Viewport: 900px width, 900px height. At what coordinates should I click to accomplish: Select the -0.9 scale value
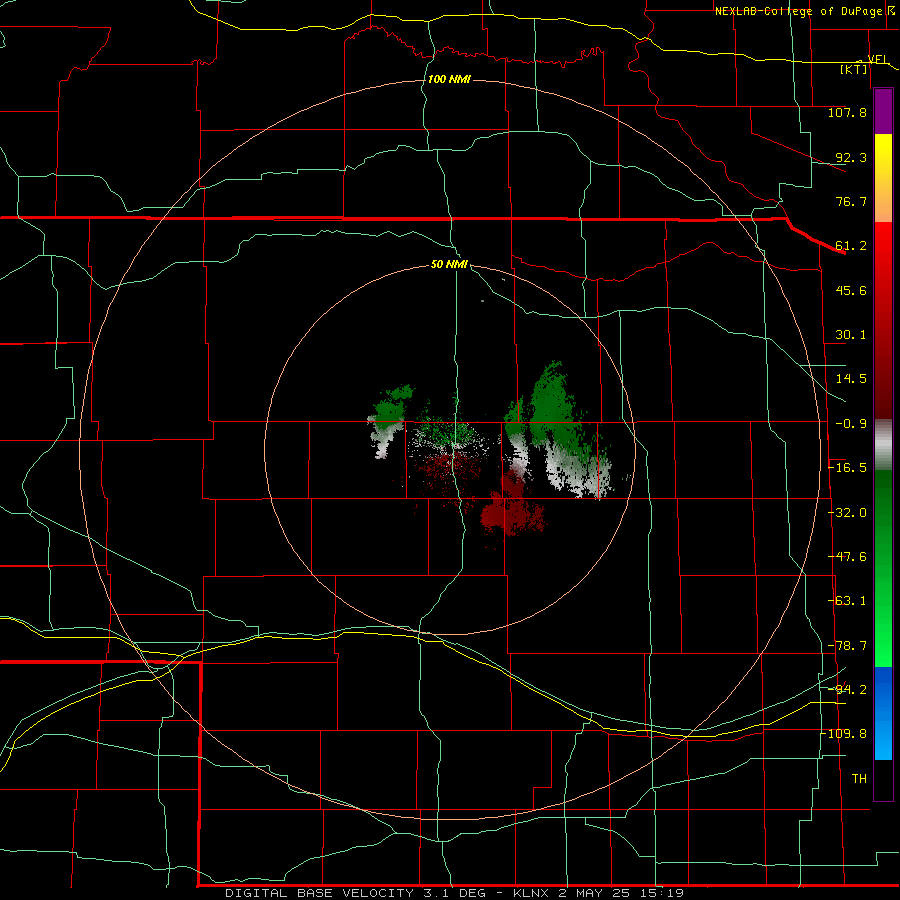(x=851, y=424)
